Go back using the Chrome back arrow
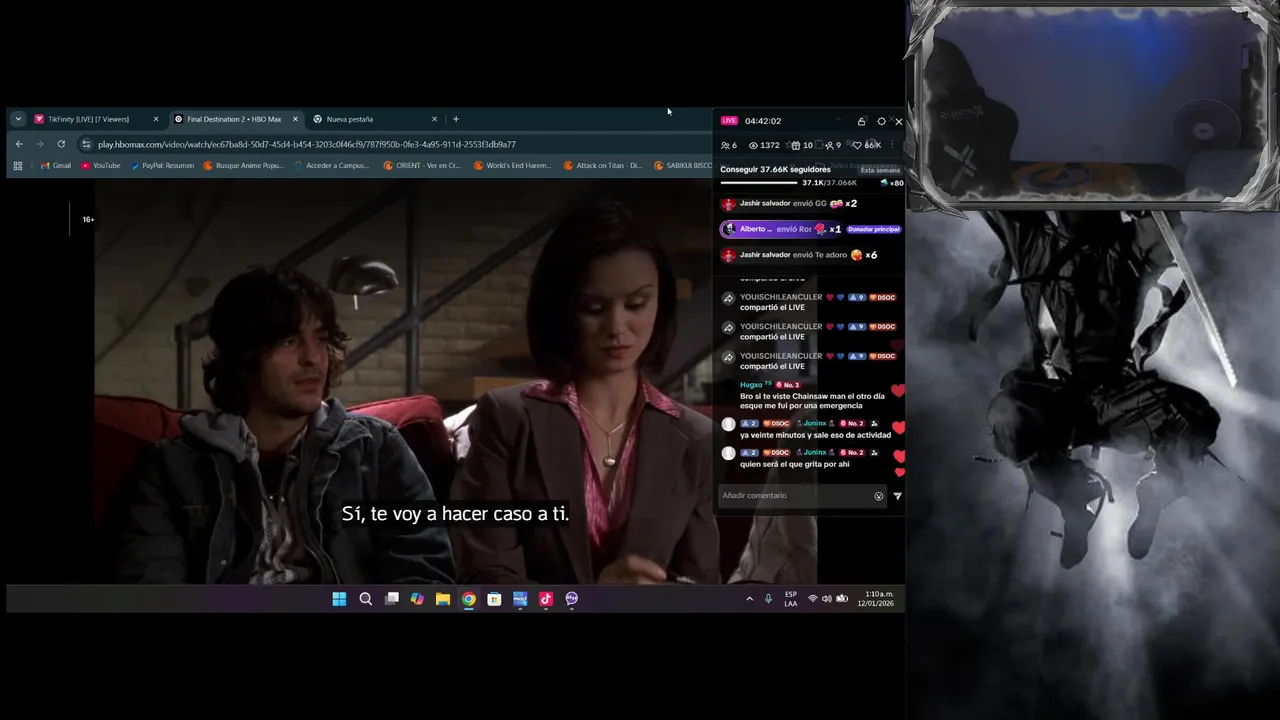The image size is (1280, 720). coord(19,144)
